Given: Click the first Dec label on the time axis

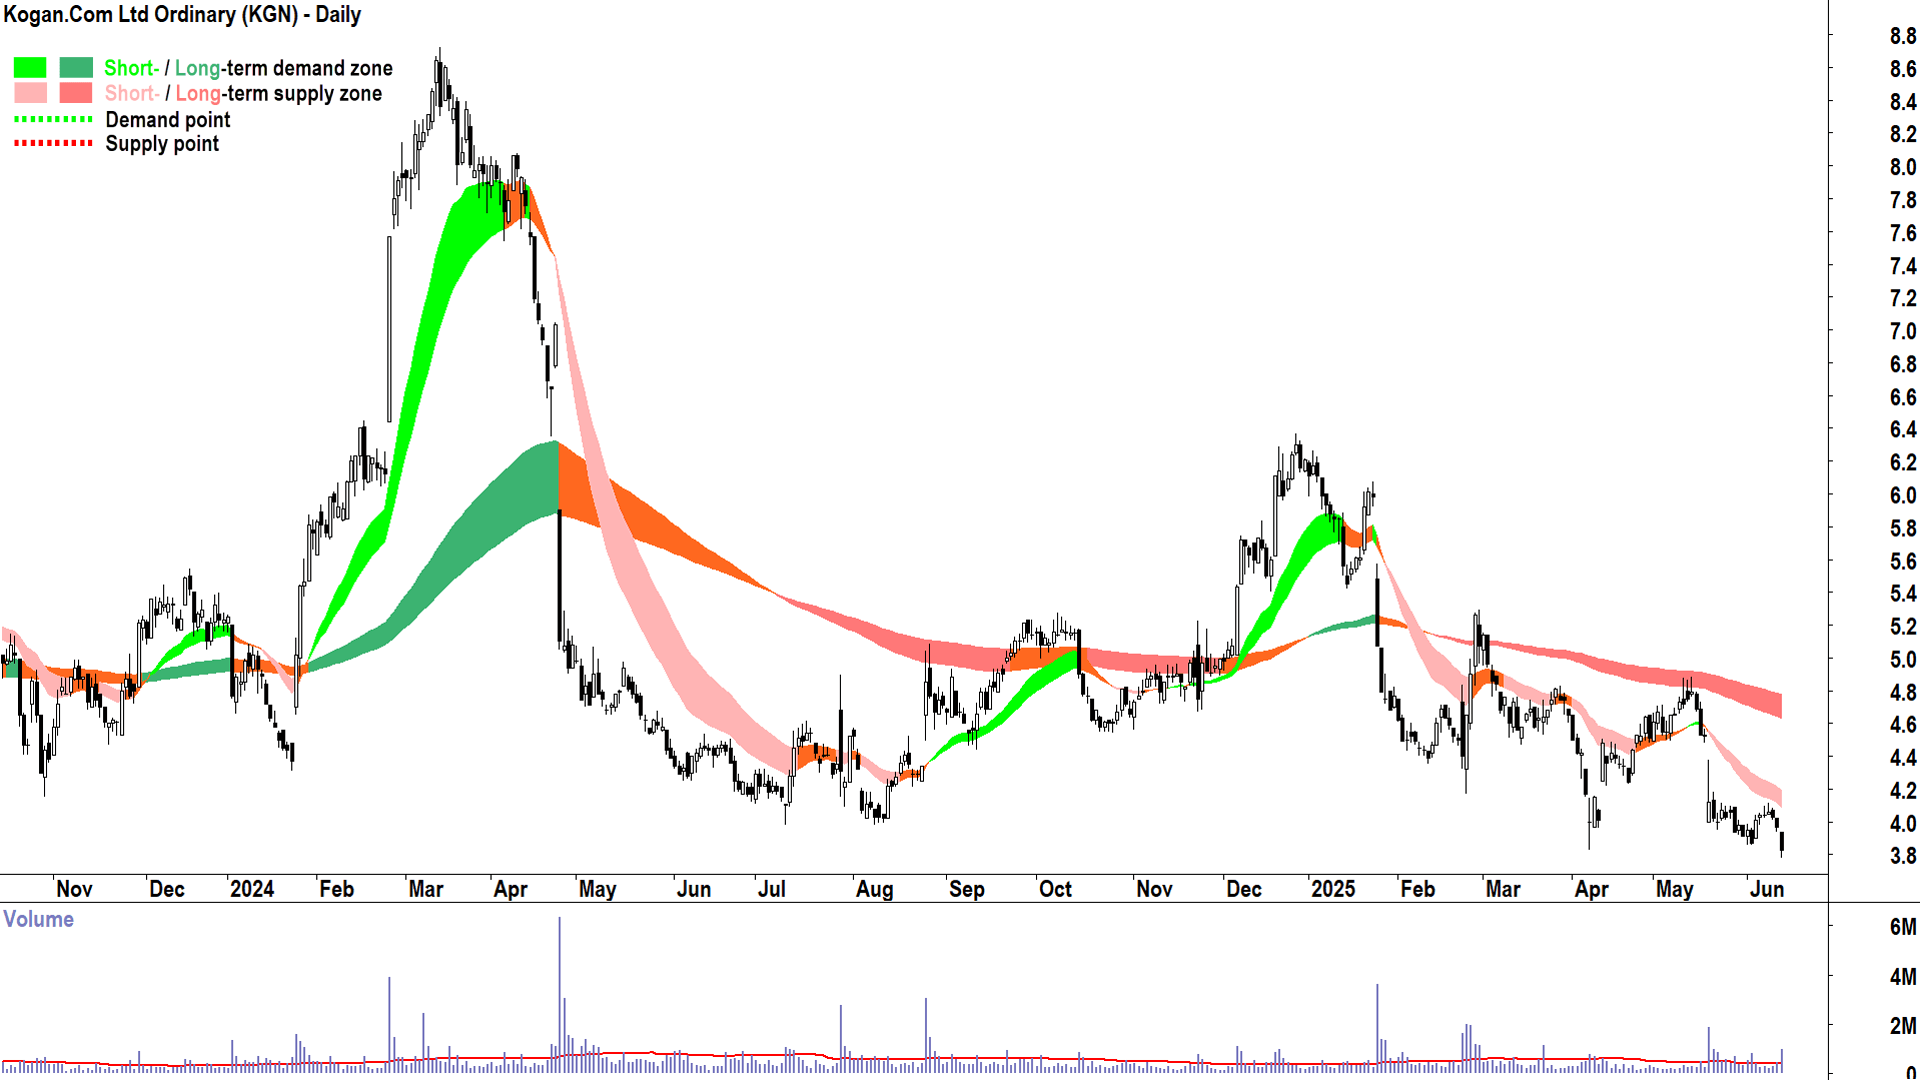Looking at the screenshot, I should (x=166, y=889).
